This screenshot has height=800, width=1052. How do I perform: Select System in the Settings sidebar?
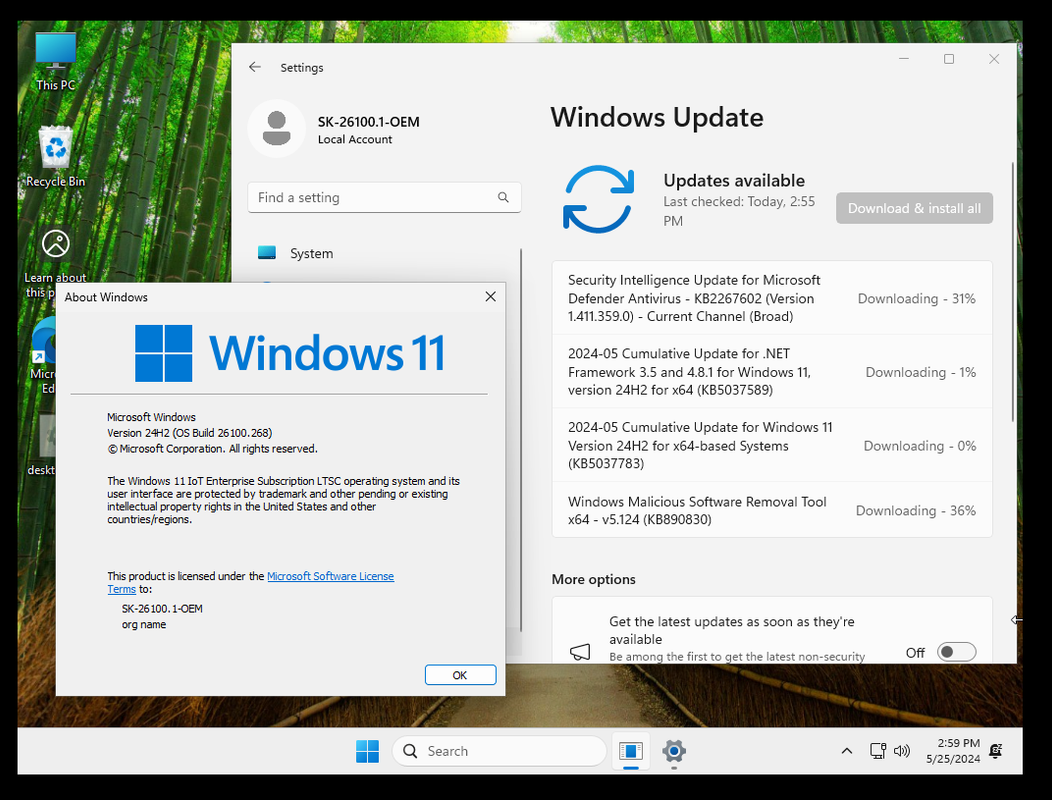(x=384, y=253)
